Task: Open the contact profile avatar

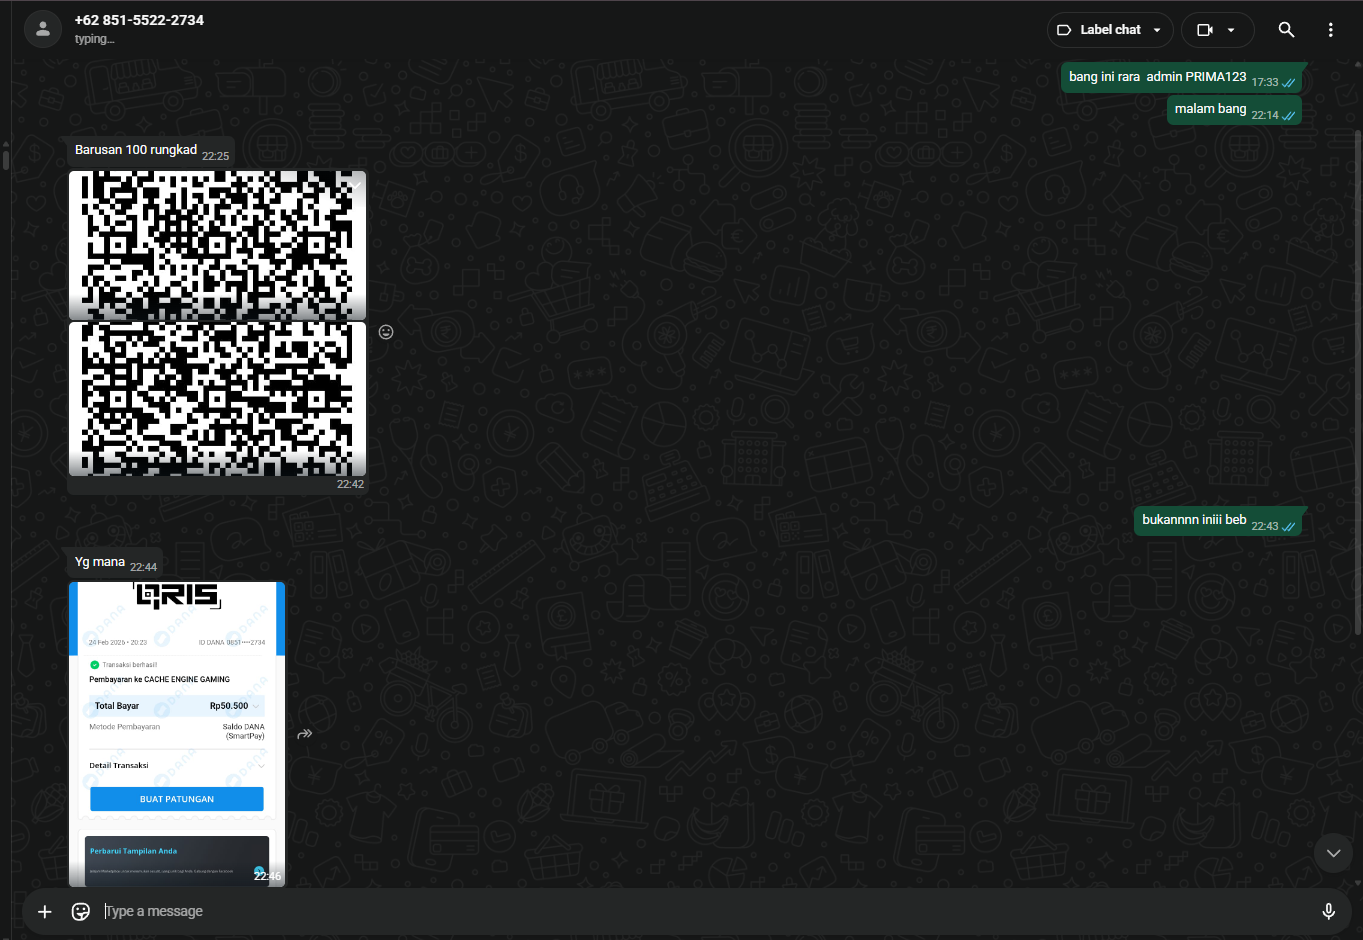Action: 42,29
